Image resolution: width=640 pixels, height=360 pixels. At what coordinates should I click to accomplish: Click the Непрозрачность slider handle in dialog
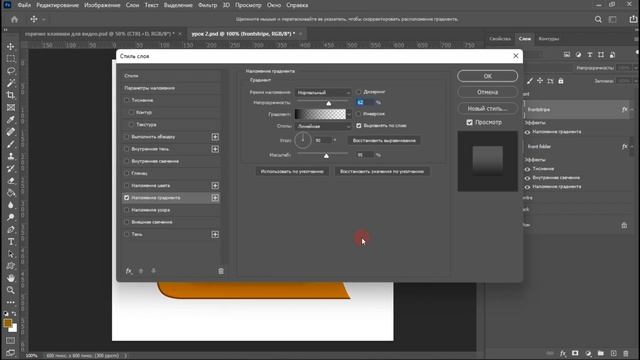329,103
